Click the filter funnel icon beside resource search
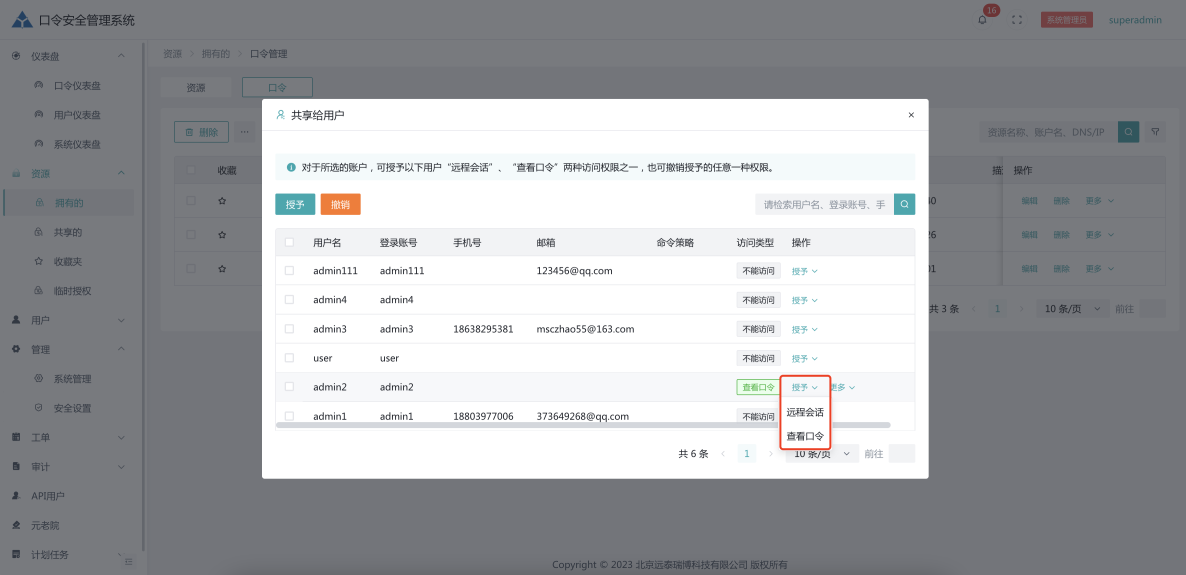The height and width of the screenshot is (575, 1186). click(1155, 131)
